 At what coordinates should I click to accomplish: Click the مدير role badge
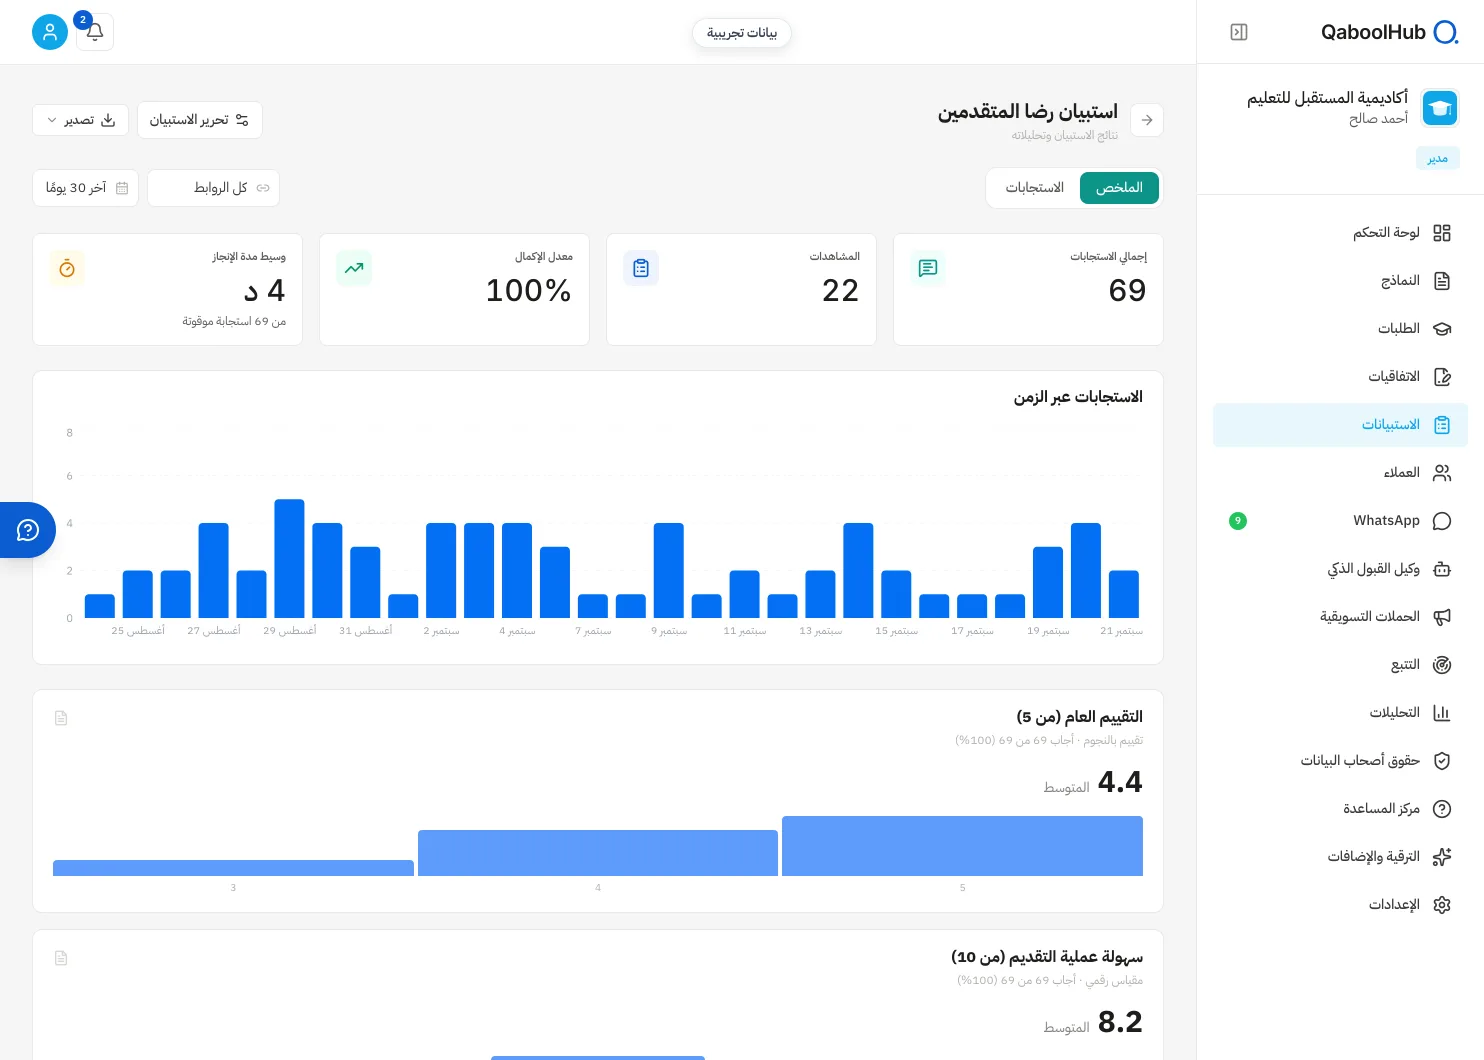pyautogui.click(x=1438, y=158)
